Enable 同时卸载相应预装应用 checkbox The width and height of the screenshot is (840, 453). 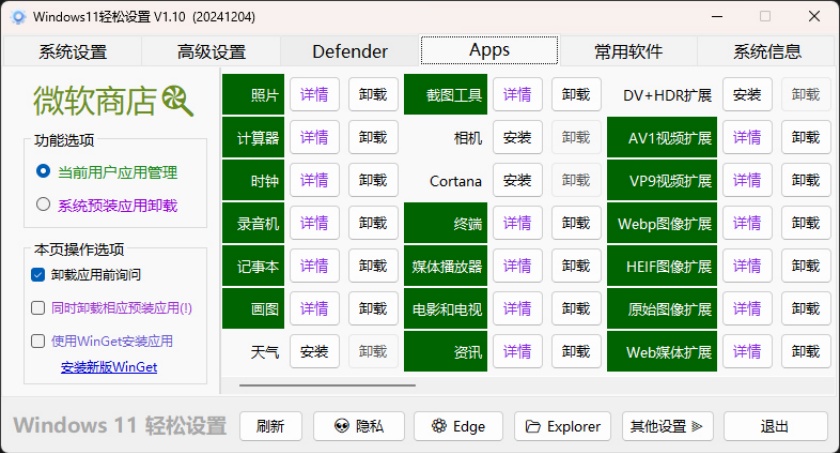[x=39, y=308]
